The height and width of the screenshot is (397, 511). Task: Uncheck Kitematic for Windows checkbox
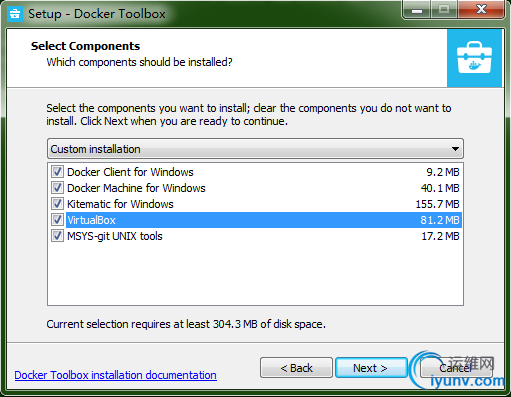click(x=57, y=204)
